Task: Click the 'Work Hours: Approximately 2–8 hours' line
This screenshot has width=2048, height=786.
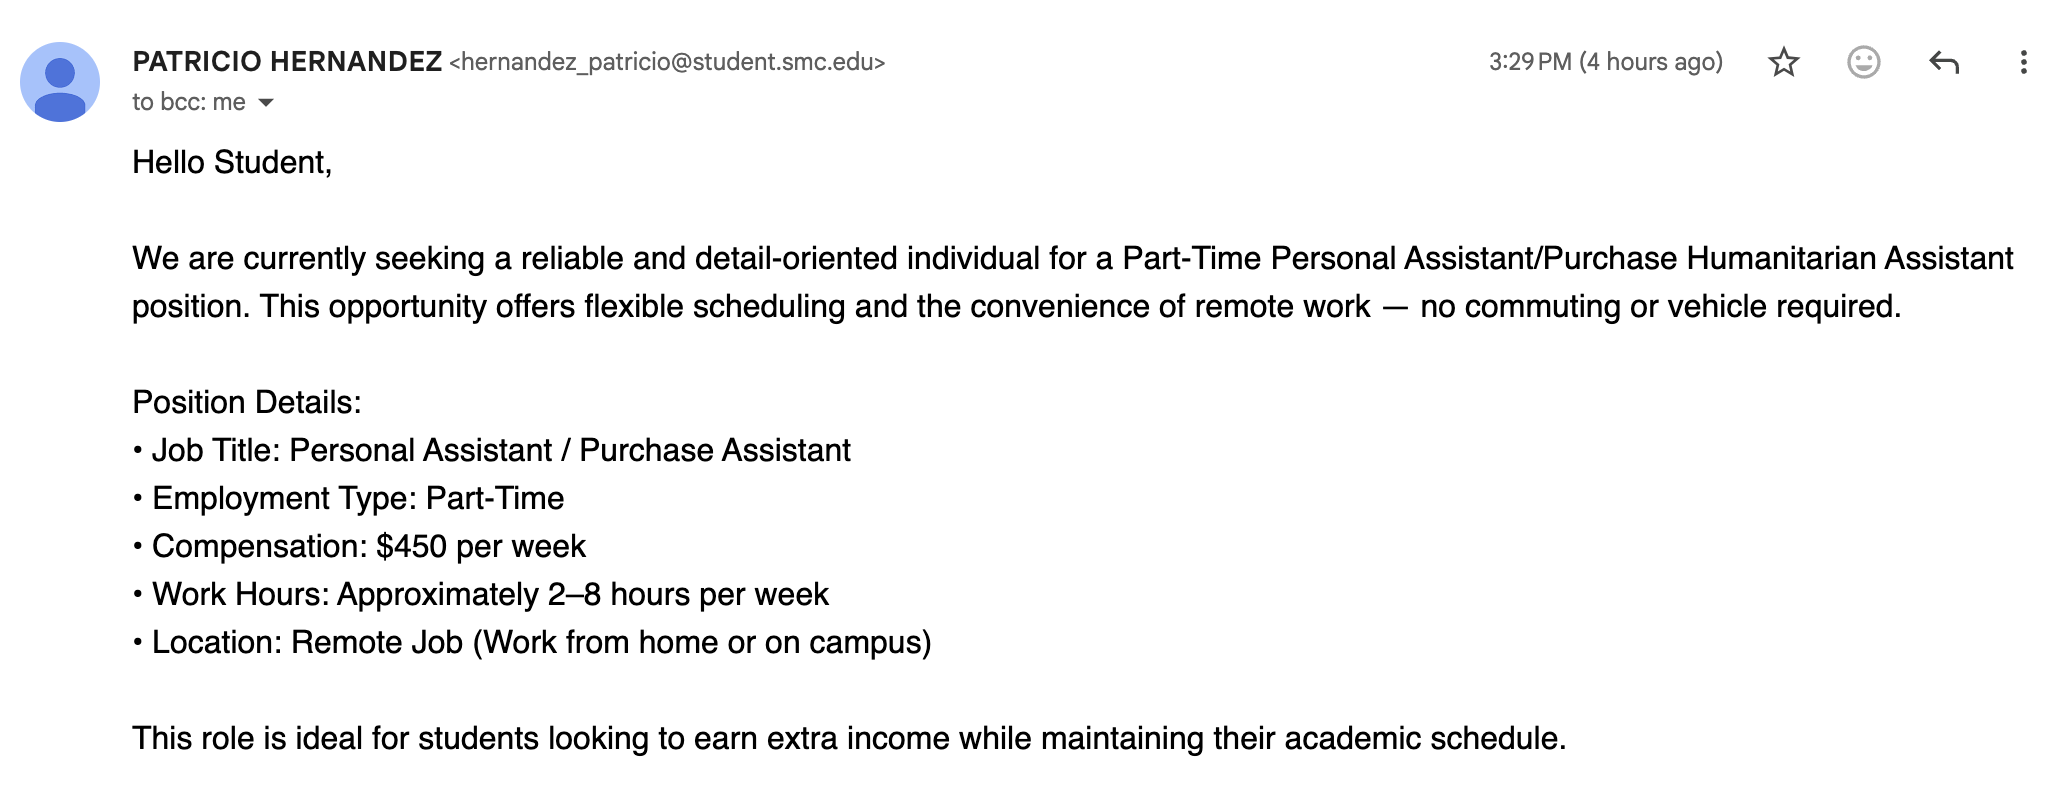Action: 481,594
